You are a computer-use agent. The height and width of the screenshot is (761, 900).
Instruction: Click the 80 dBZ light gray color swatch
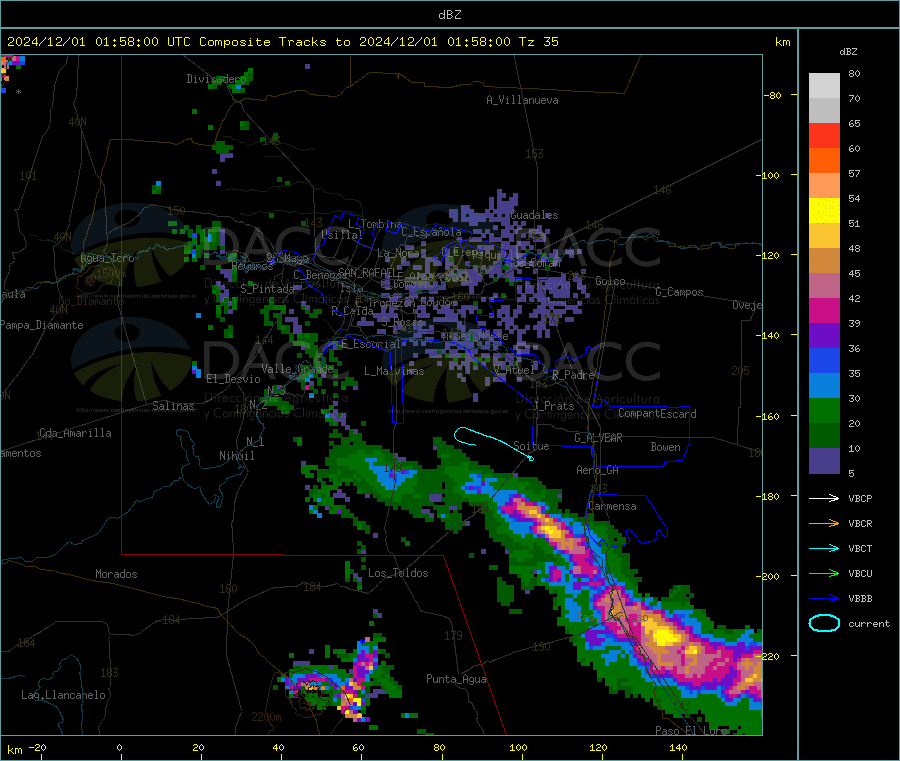(x=824, y=86)
